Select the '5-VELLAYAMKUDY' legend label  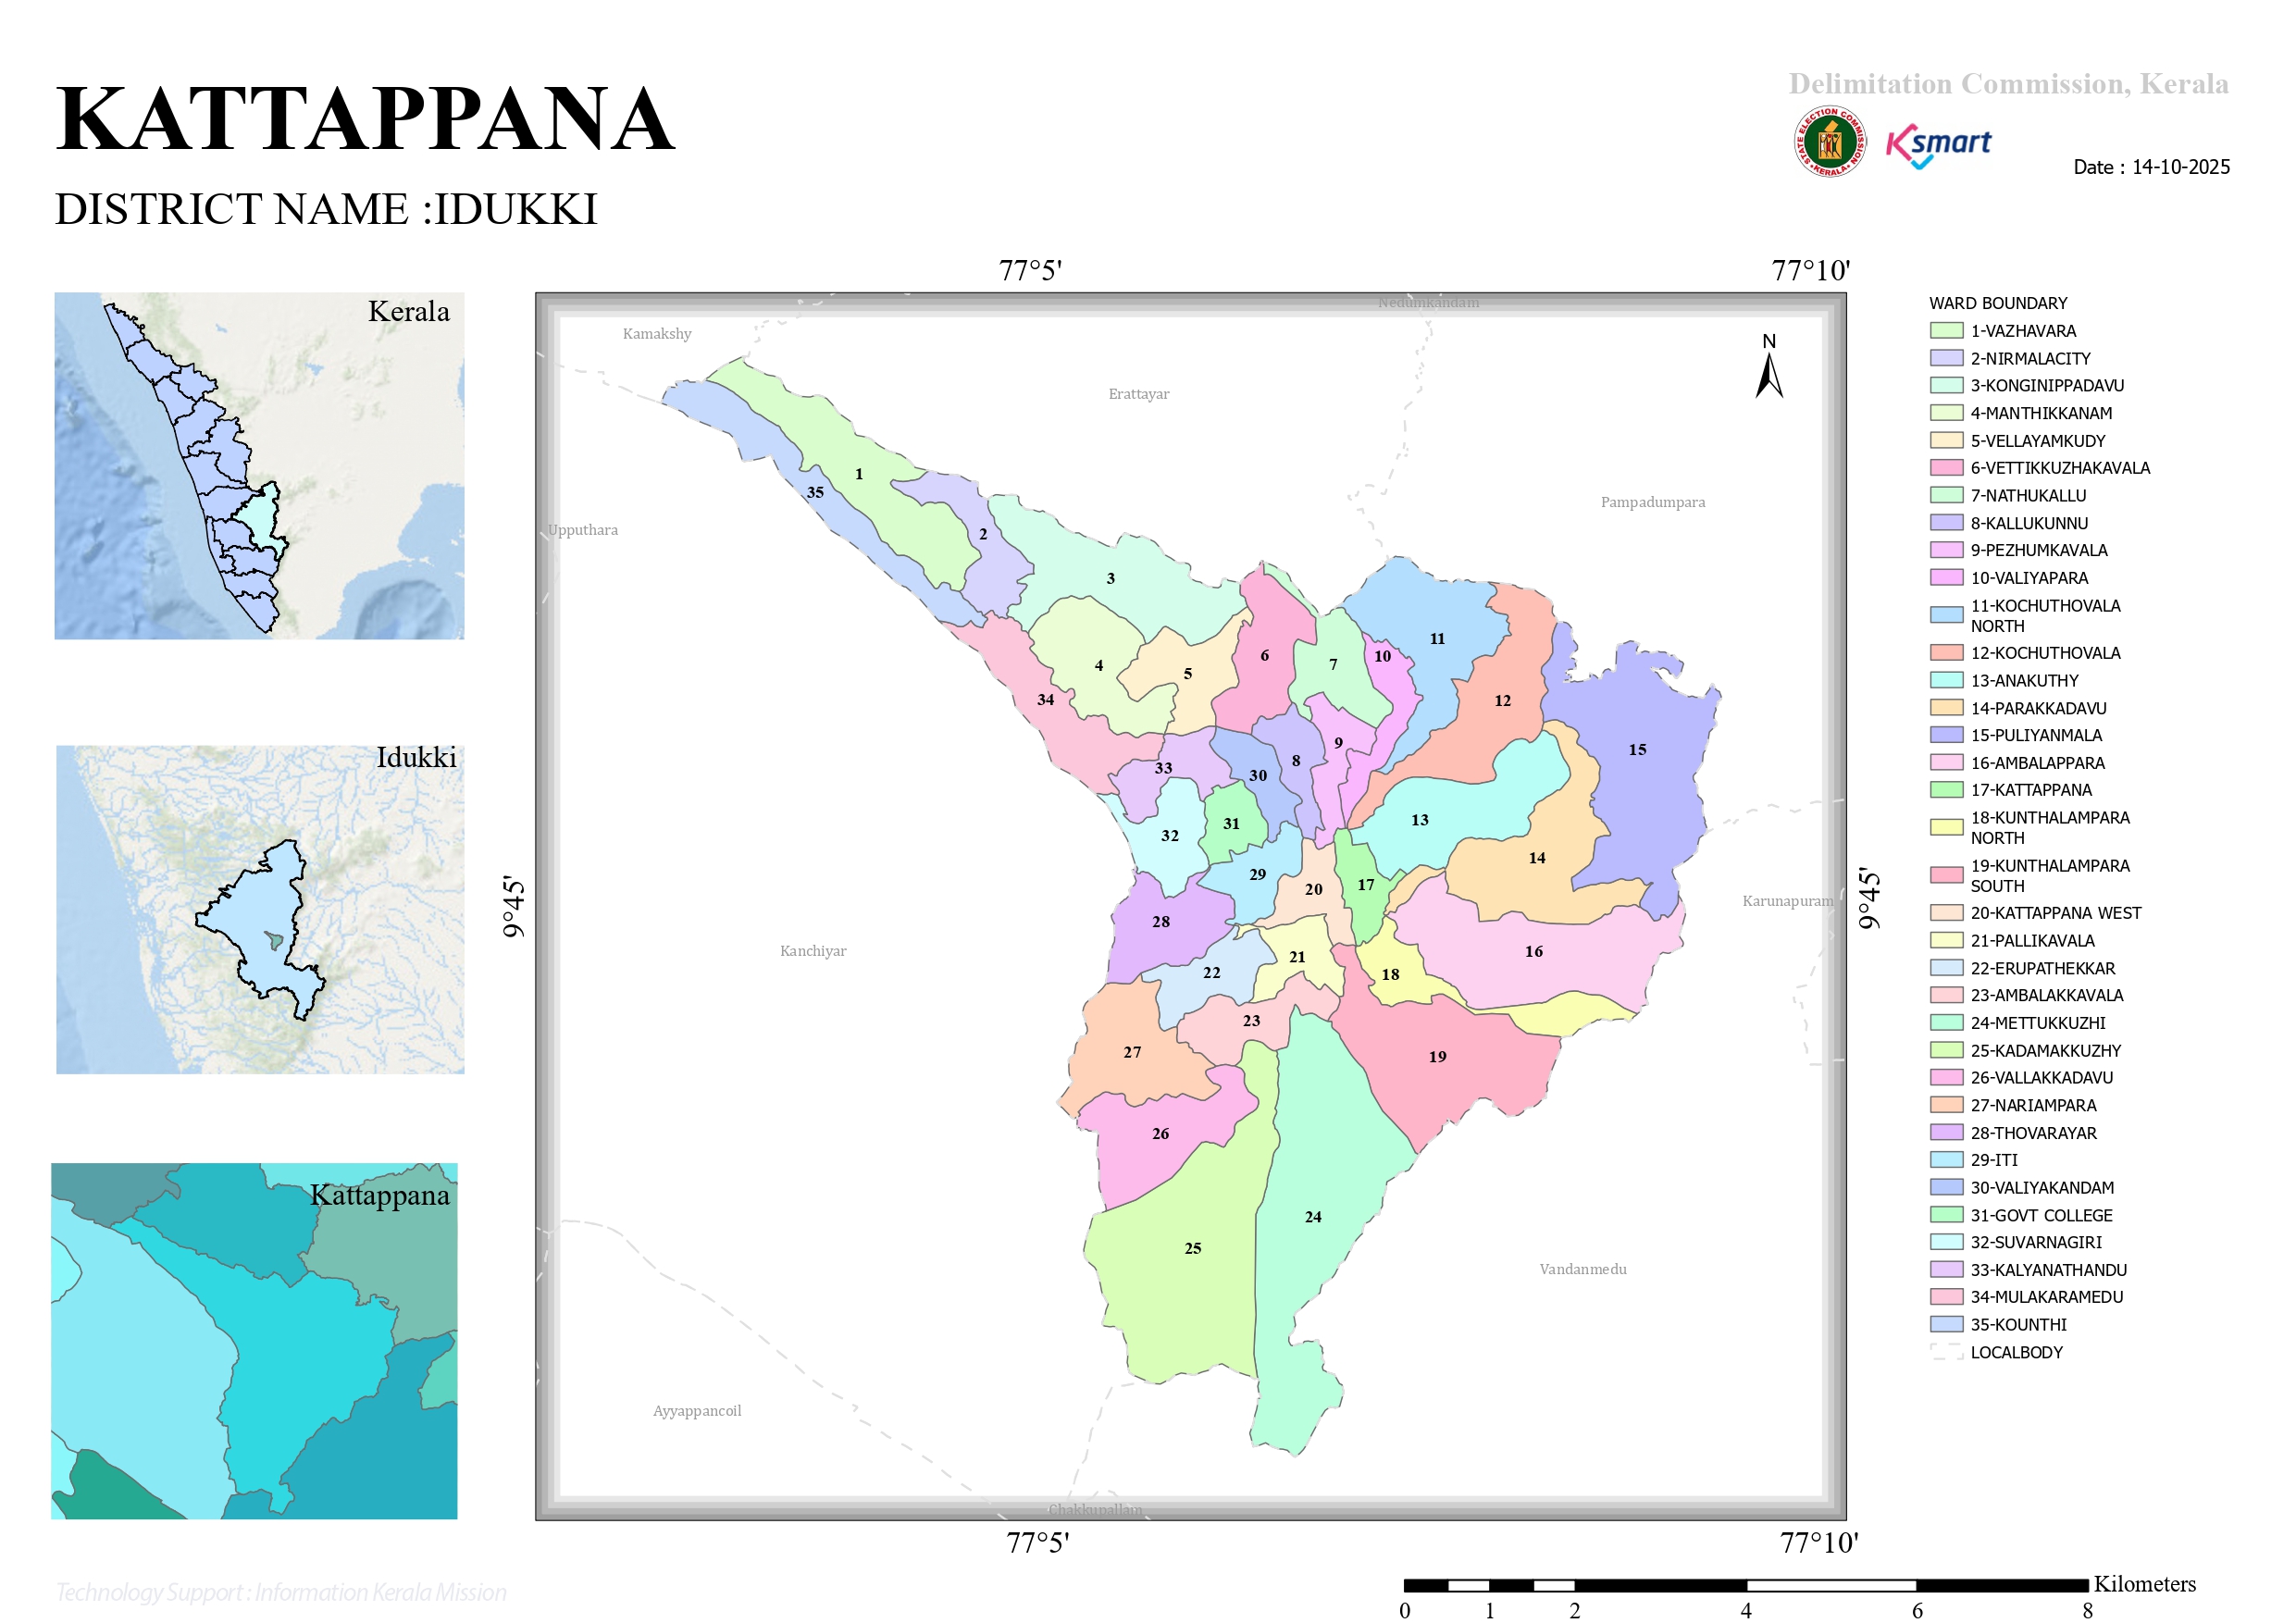click(x=2038, y=441)
